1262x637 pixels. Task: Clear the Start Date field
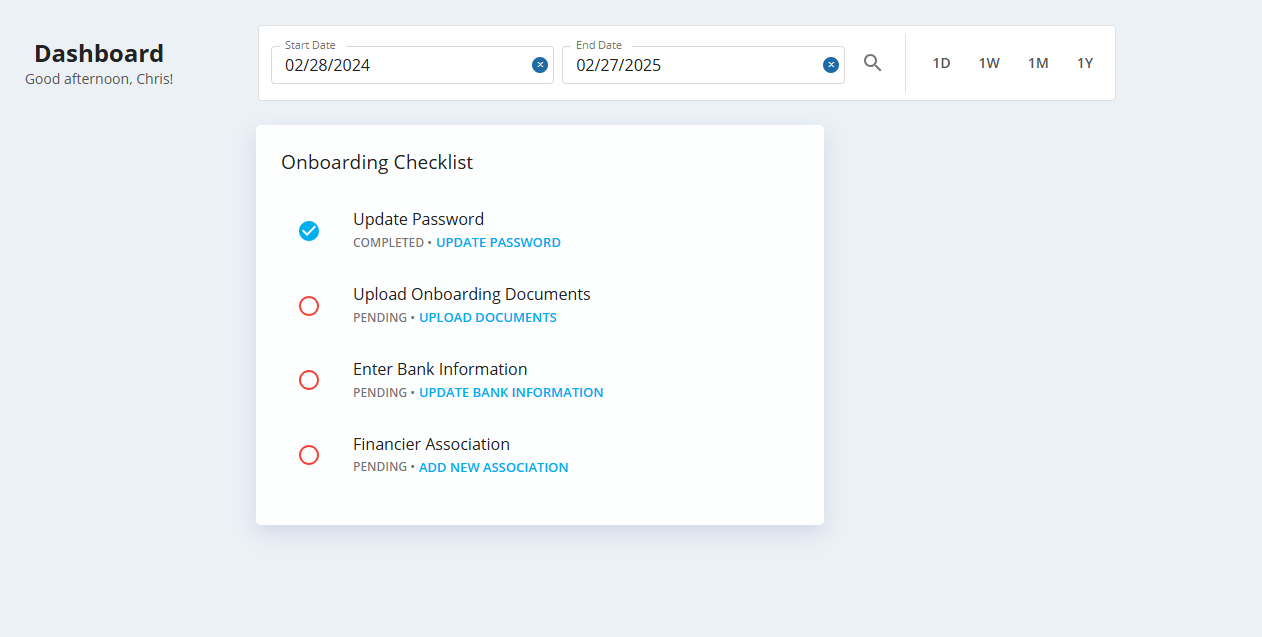(x=540, y=65)
